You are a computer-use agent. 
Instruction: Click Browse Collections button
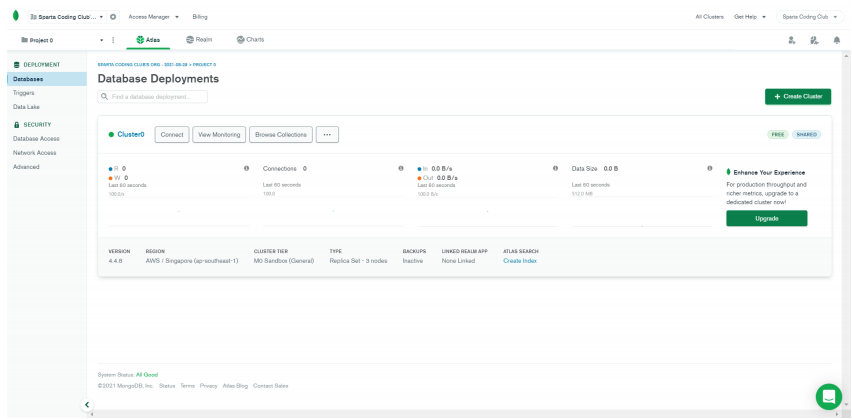click(x=281, y=135)
